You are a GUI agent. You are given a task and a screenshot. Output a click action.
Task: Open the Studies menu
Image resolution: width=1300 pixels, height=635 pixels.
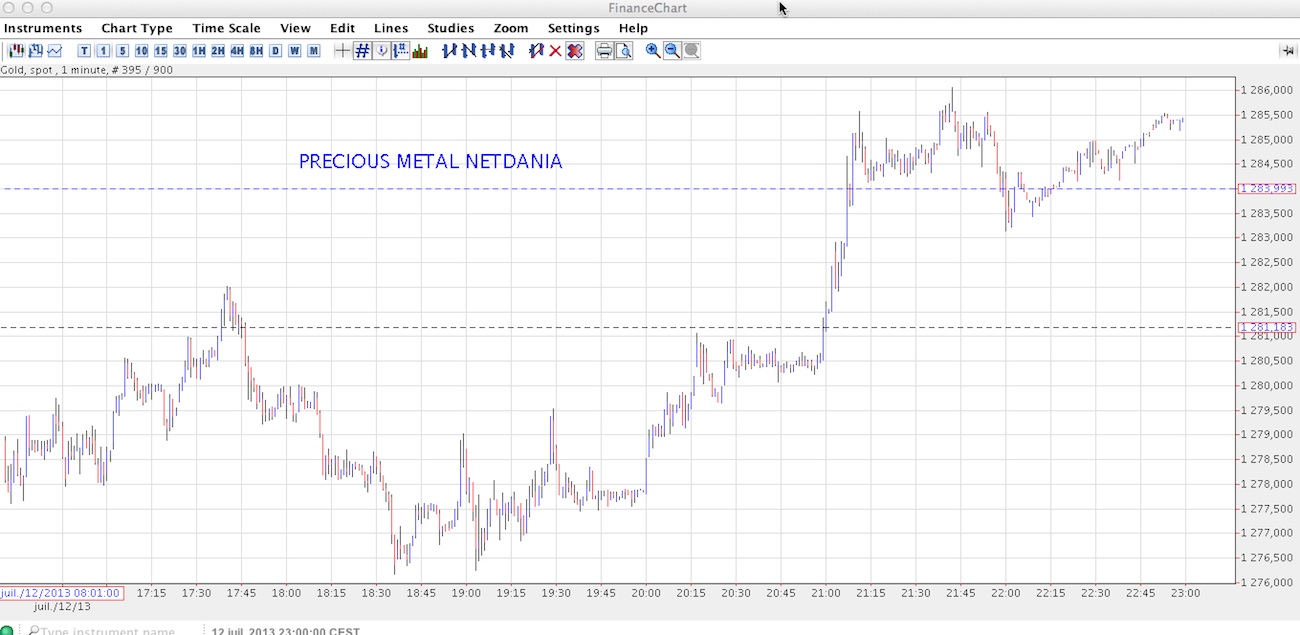coord(450,28)
